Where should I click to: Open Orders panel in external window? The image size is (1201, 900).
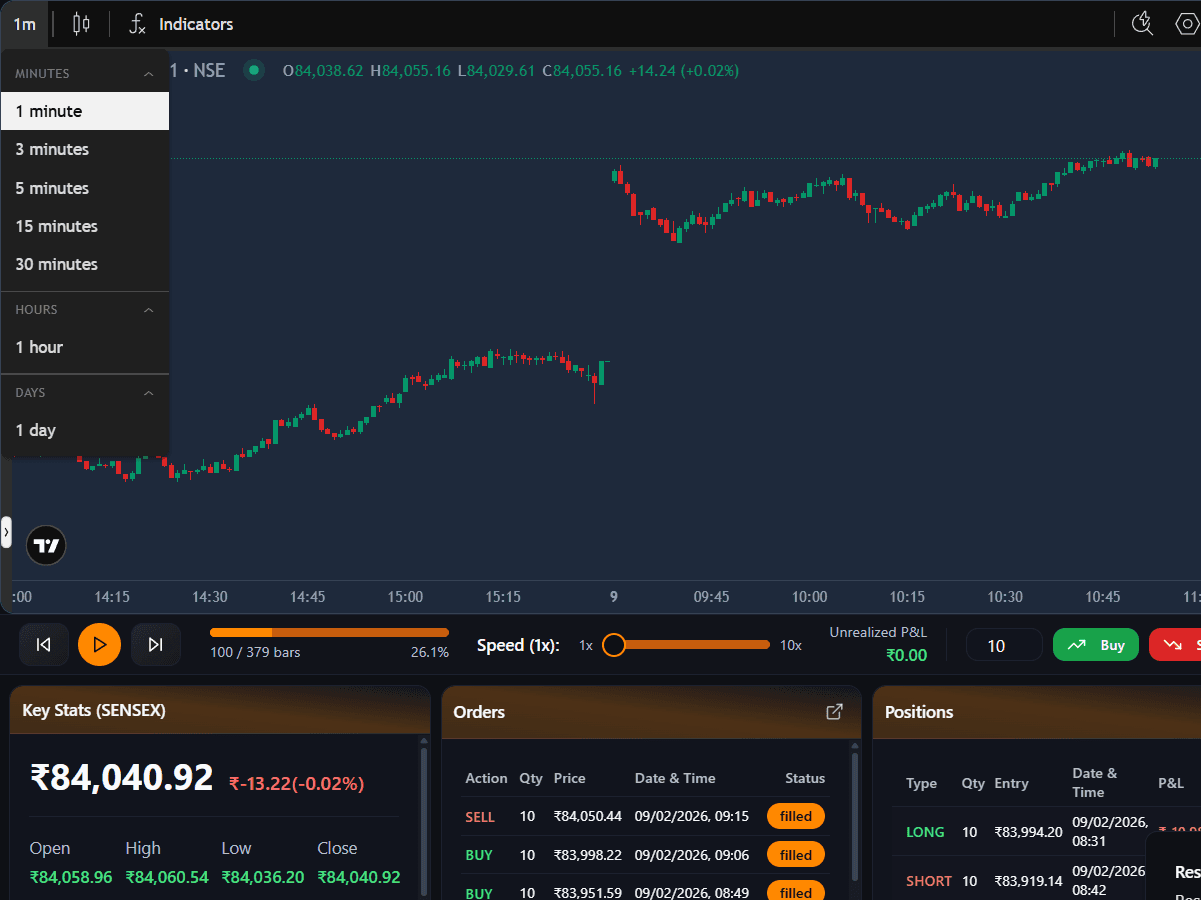(835, 711)
